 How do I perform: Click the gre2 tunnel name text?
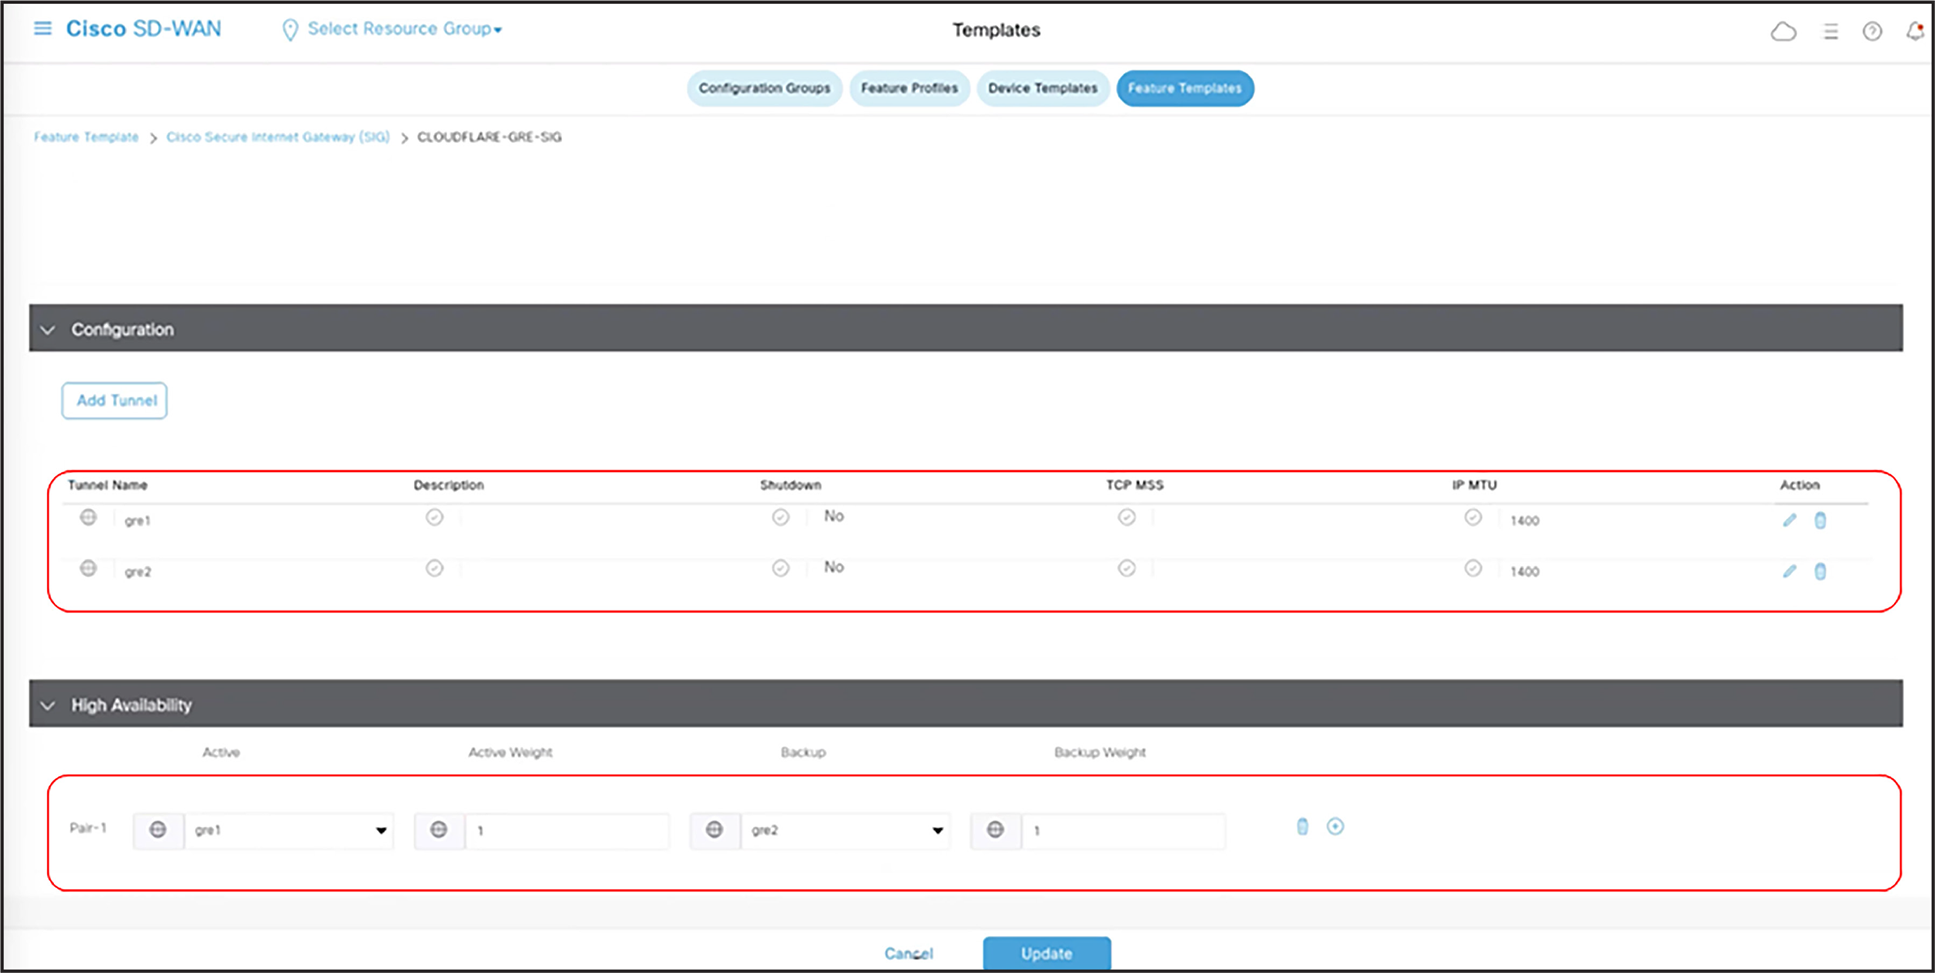point(138,572)
